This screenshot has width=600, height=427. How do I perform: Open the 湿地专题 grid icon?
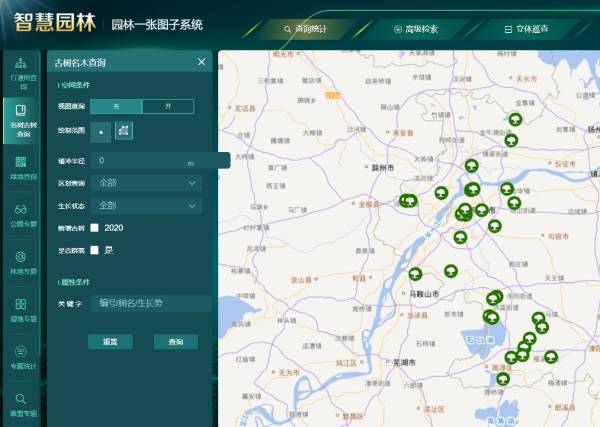[20, 309]
